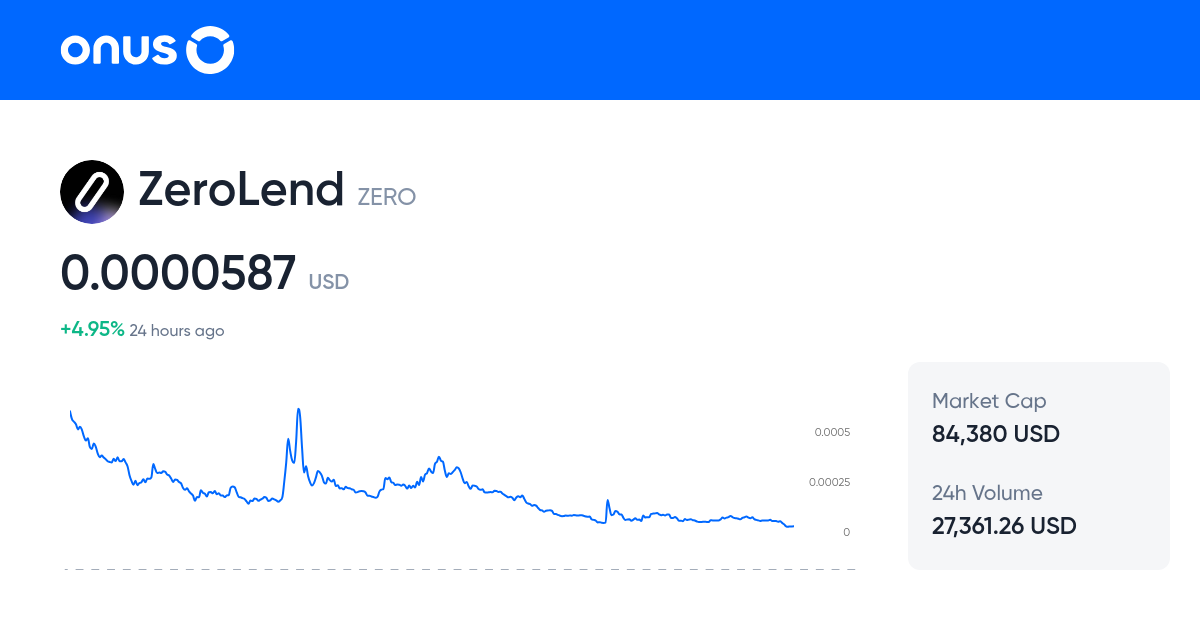Select the 27,361.26 USD volume value
Viewport: 1200px width, 630px height.
pos(1004,526)
